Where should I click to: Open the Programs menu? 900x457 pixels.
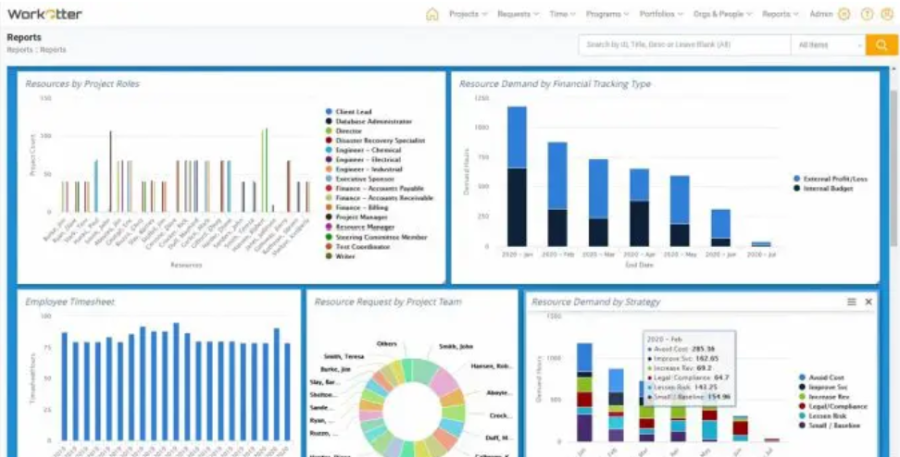pos(609,14)
